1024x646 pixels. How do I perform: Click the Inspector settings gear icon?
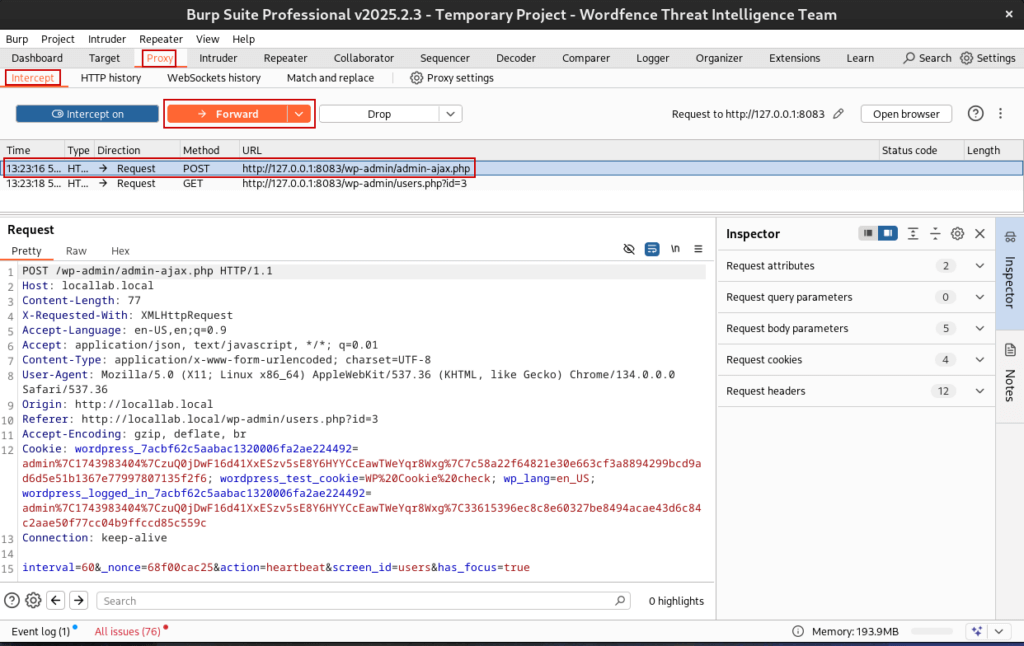point(957,233)
